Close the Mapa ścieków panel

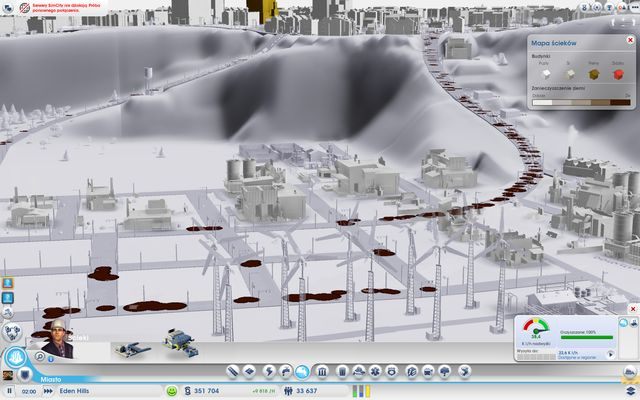pyautogui.click(x=630, y=40)
